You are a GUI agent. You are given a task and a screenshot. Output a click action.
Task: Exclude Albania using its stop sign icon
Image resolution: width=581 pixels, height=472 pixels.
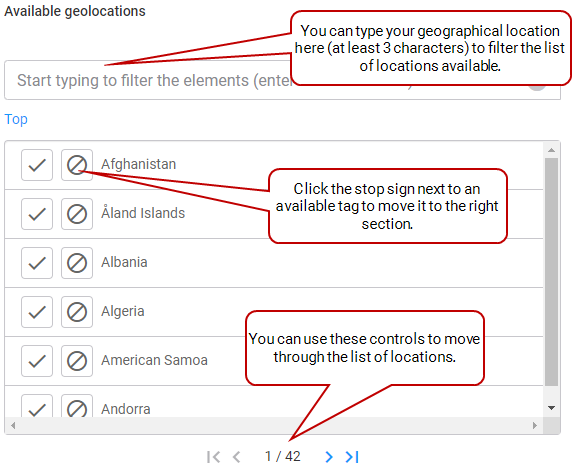pyautogui.click(x=77, y=263)
